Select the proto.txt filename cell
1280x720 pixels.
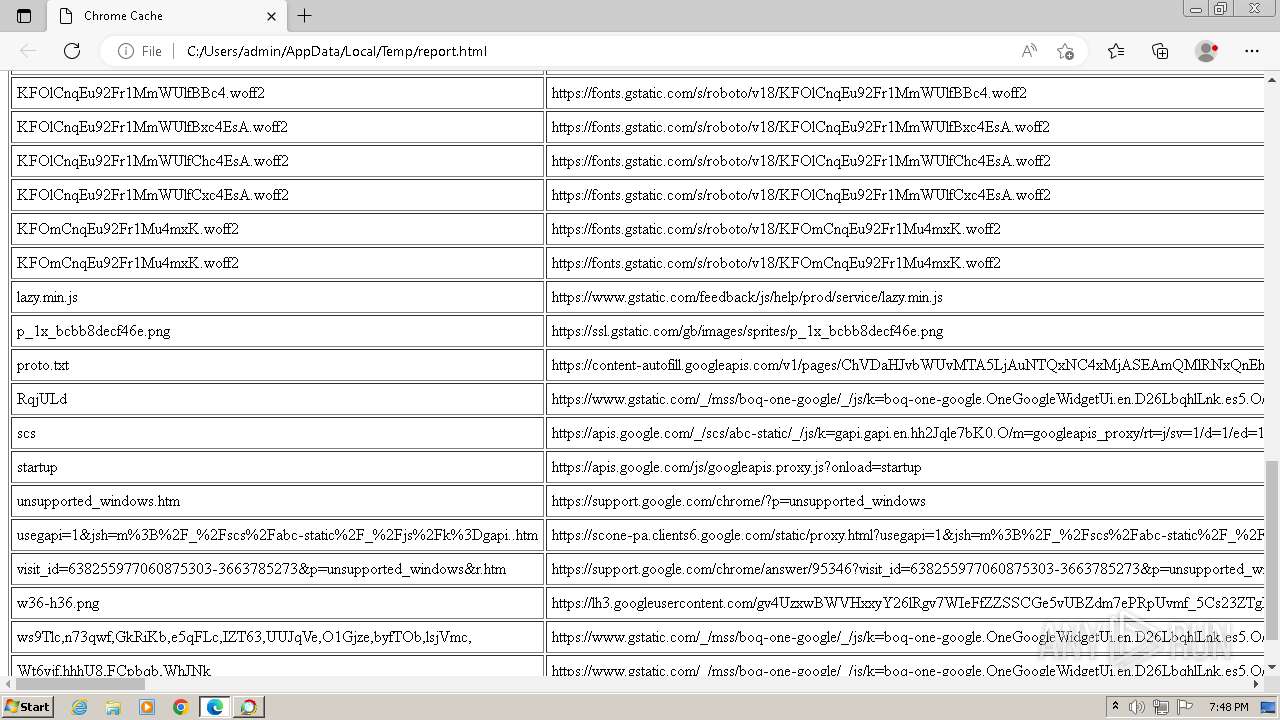point(277,365)
